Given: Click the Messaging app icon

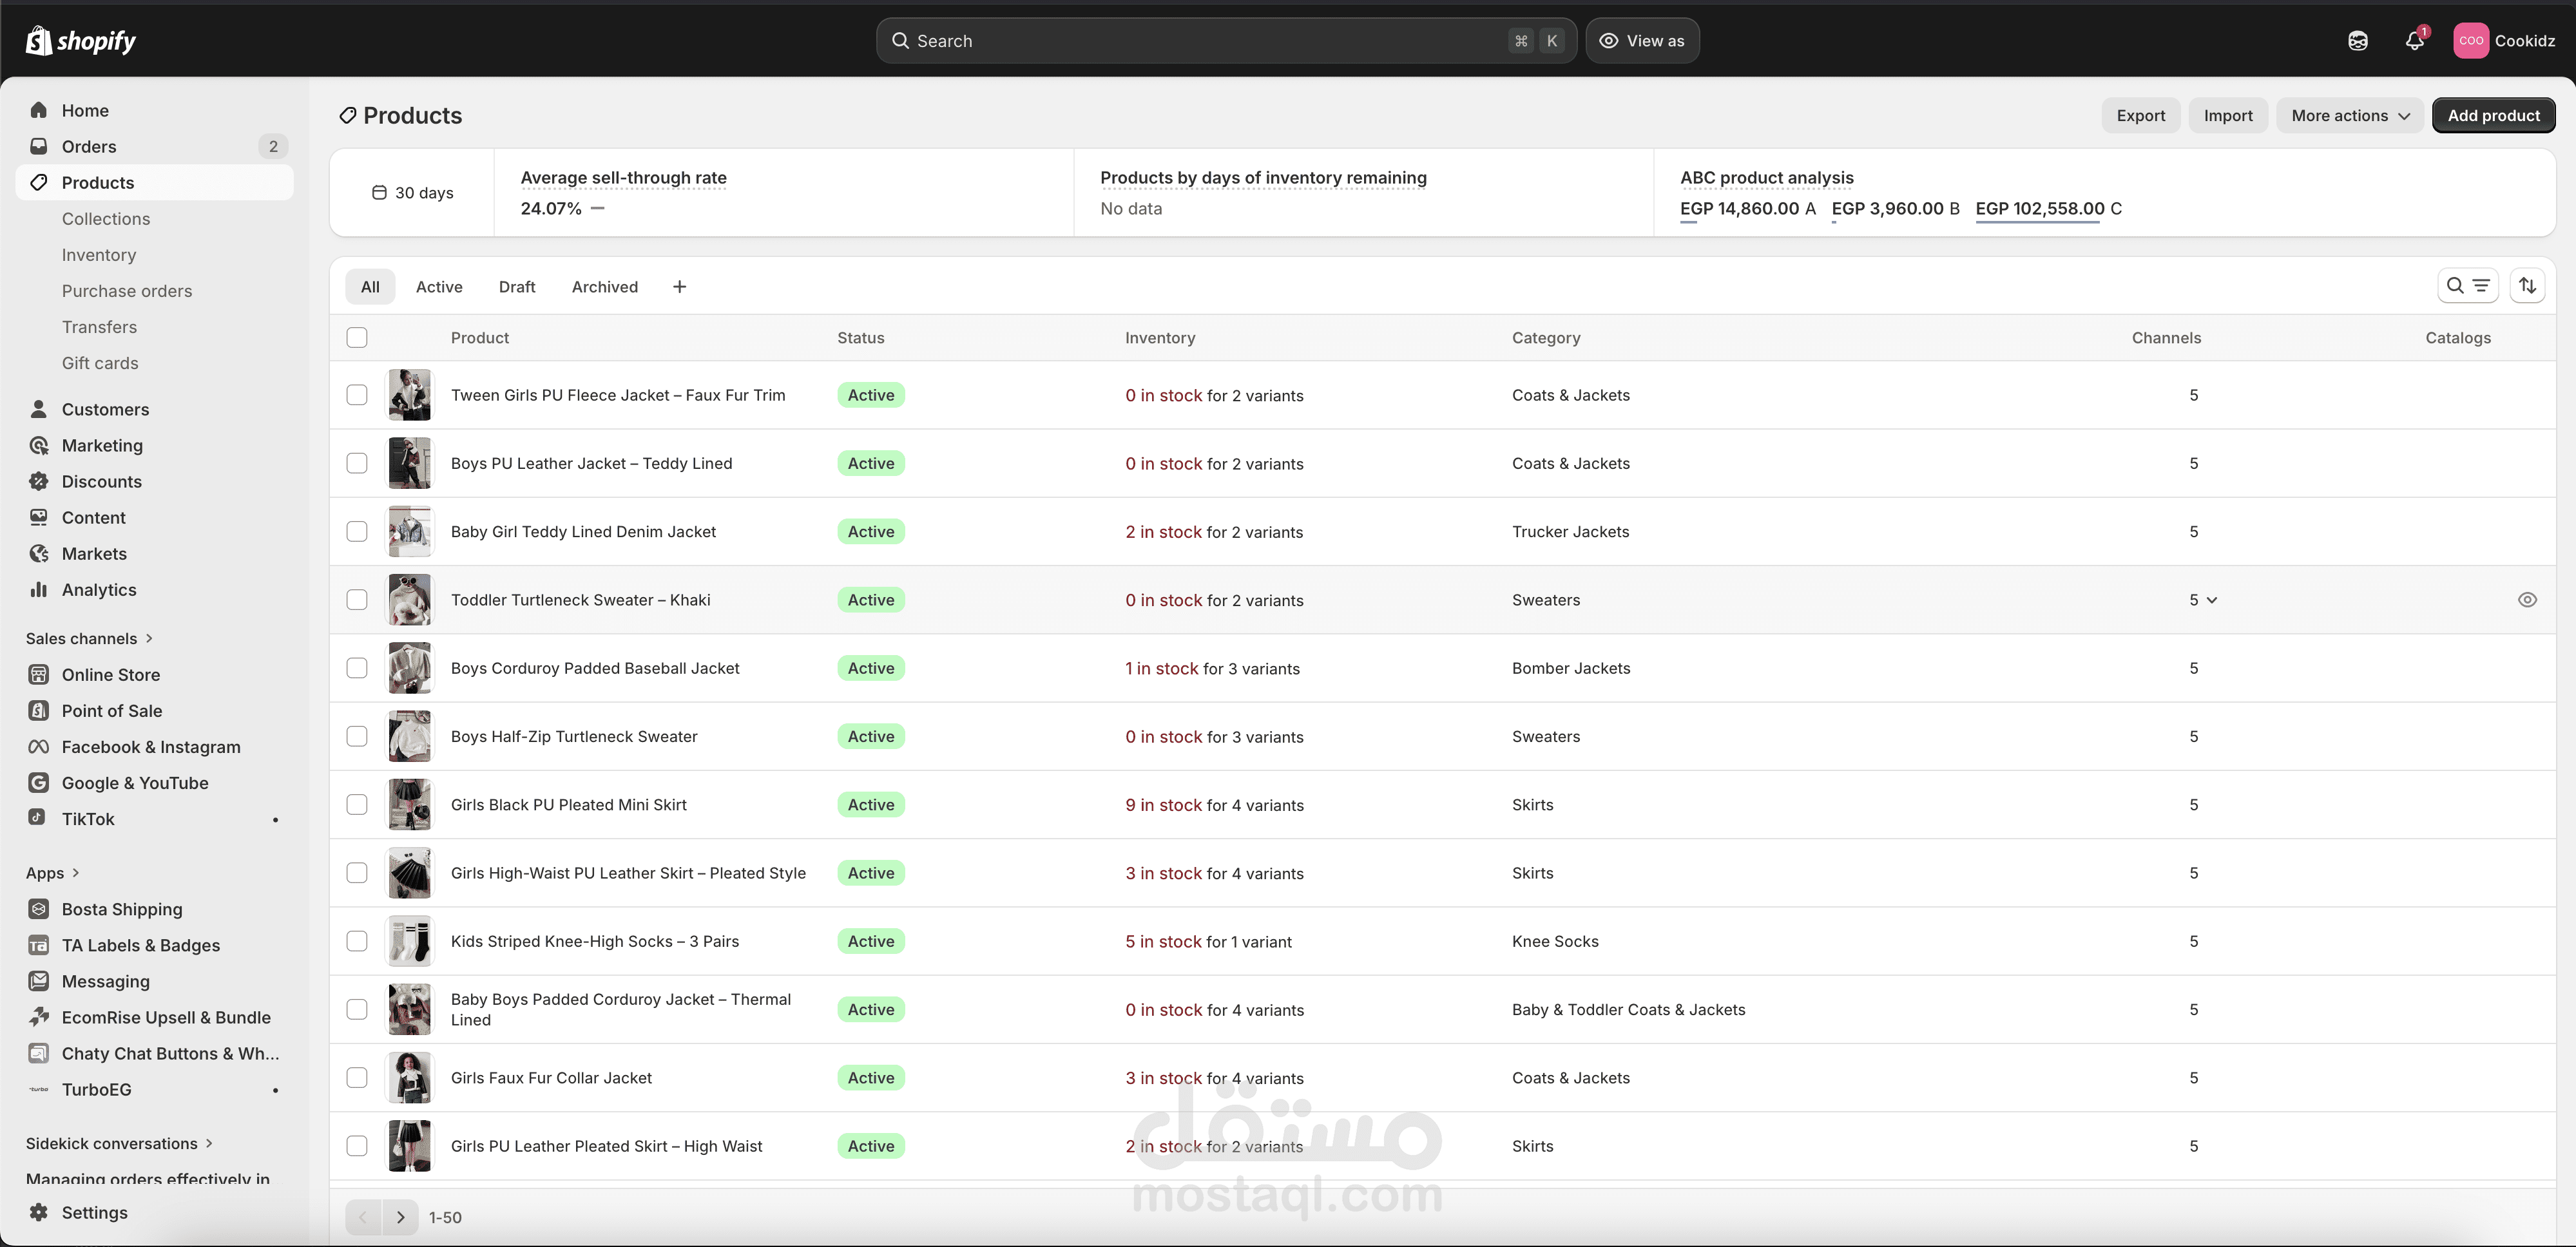Looking at the screenshot, I should (39, 981).
